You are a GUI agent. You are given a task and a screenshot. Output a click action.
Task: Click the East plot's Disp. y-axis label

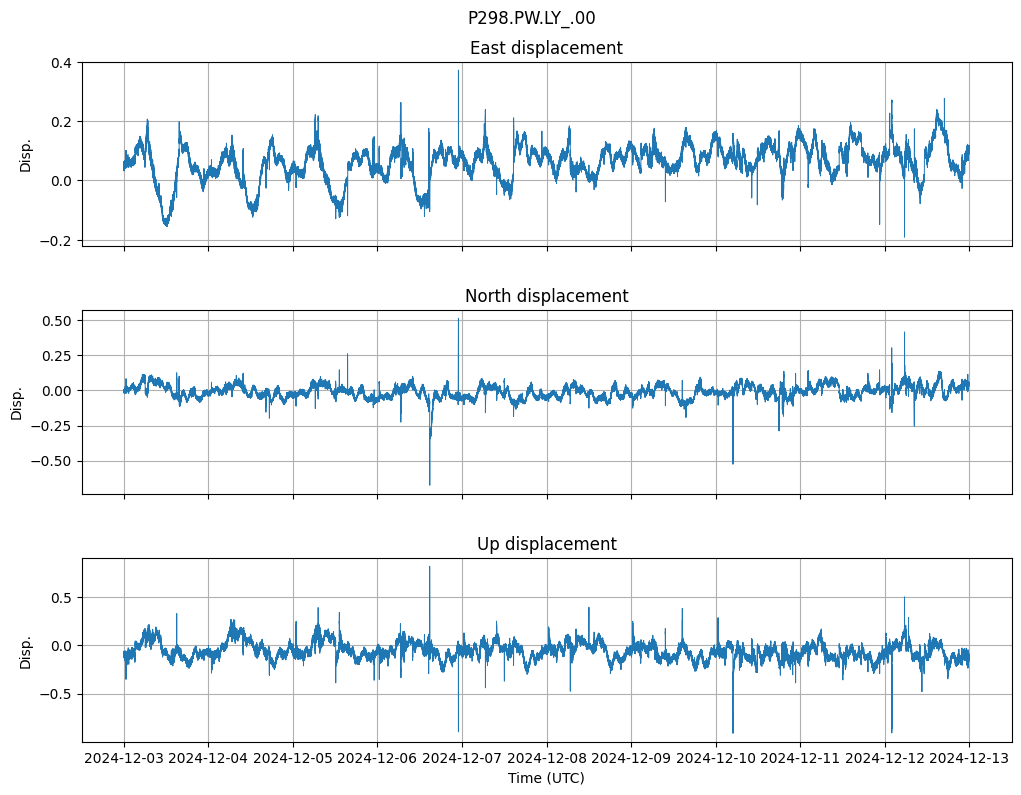click(26, 155)
